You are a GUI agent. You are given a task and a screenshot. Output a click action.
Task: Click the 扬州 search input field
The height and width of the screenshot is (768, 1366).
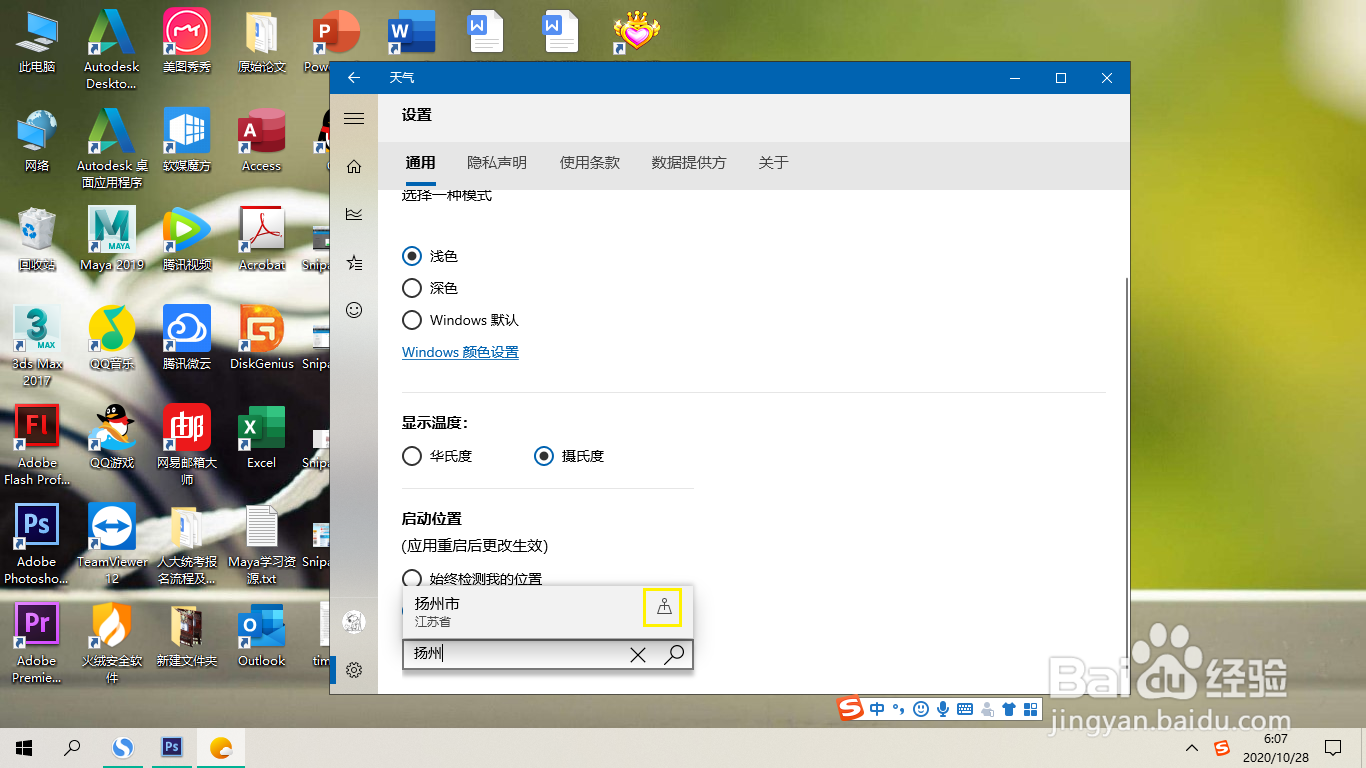(x=520, y=654)
